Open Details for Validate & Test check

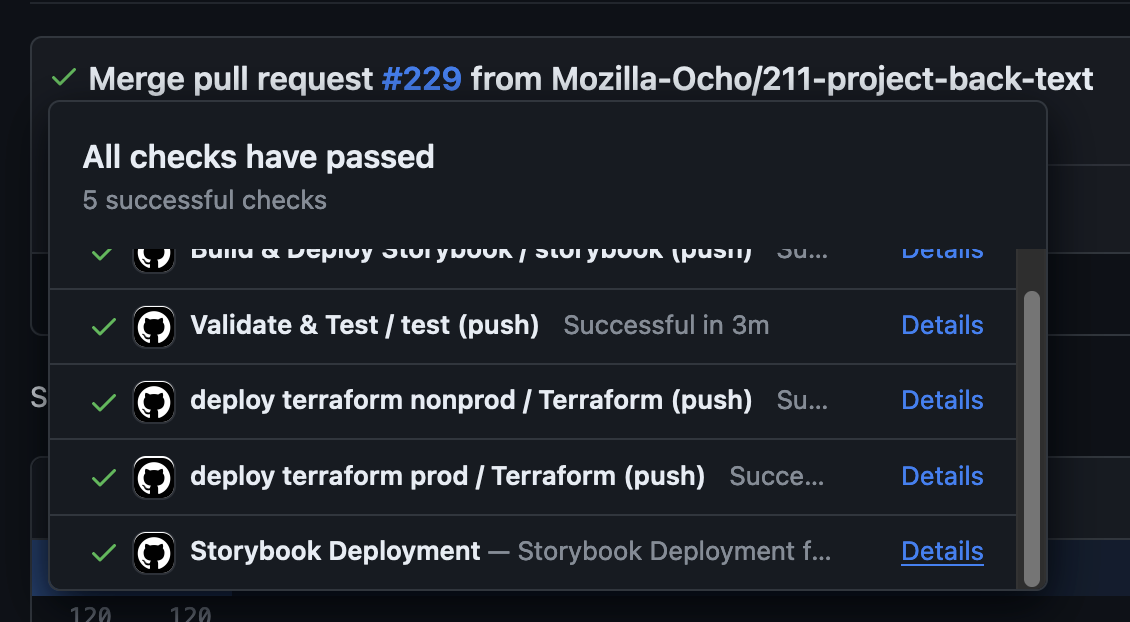tap(942, 325)
